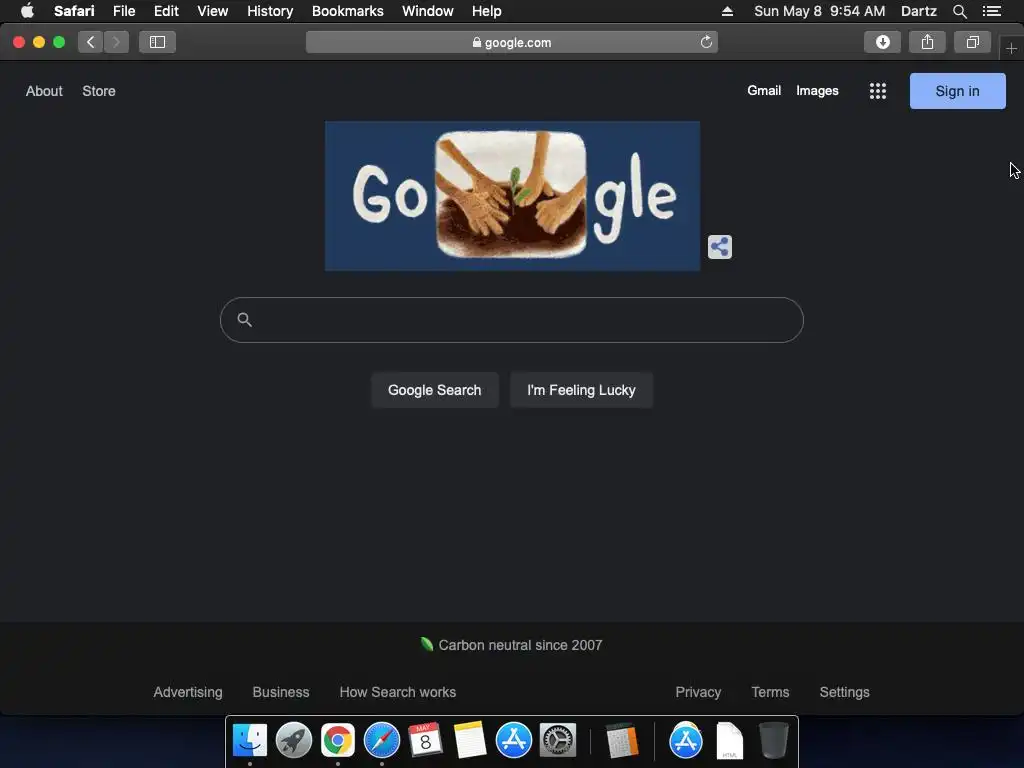Open Spotlight search in menu bar
1024x768 pixels.
click(x=959, y=11)
